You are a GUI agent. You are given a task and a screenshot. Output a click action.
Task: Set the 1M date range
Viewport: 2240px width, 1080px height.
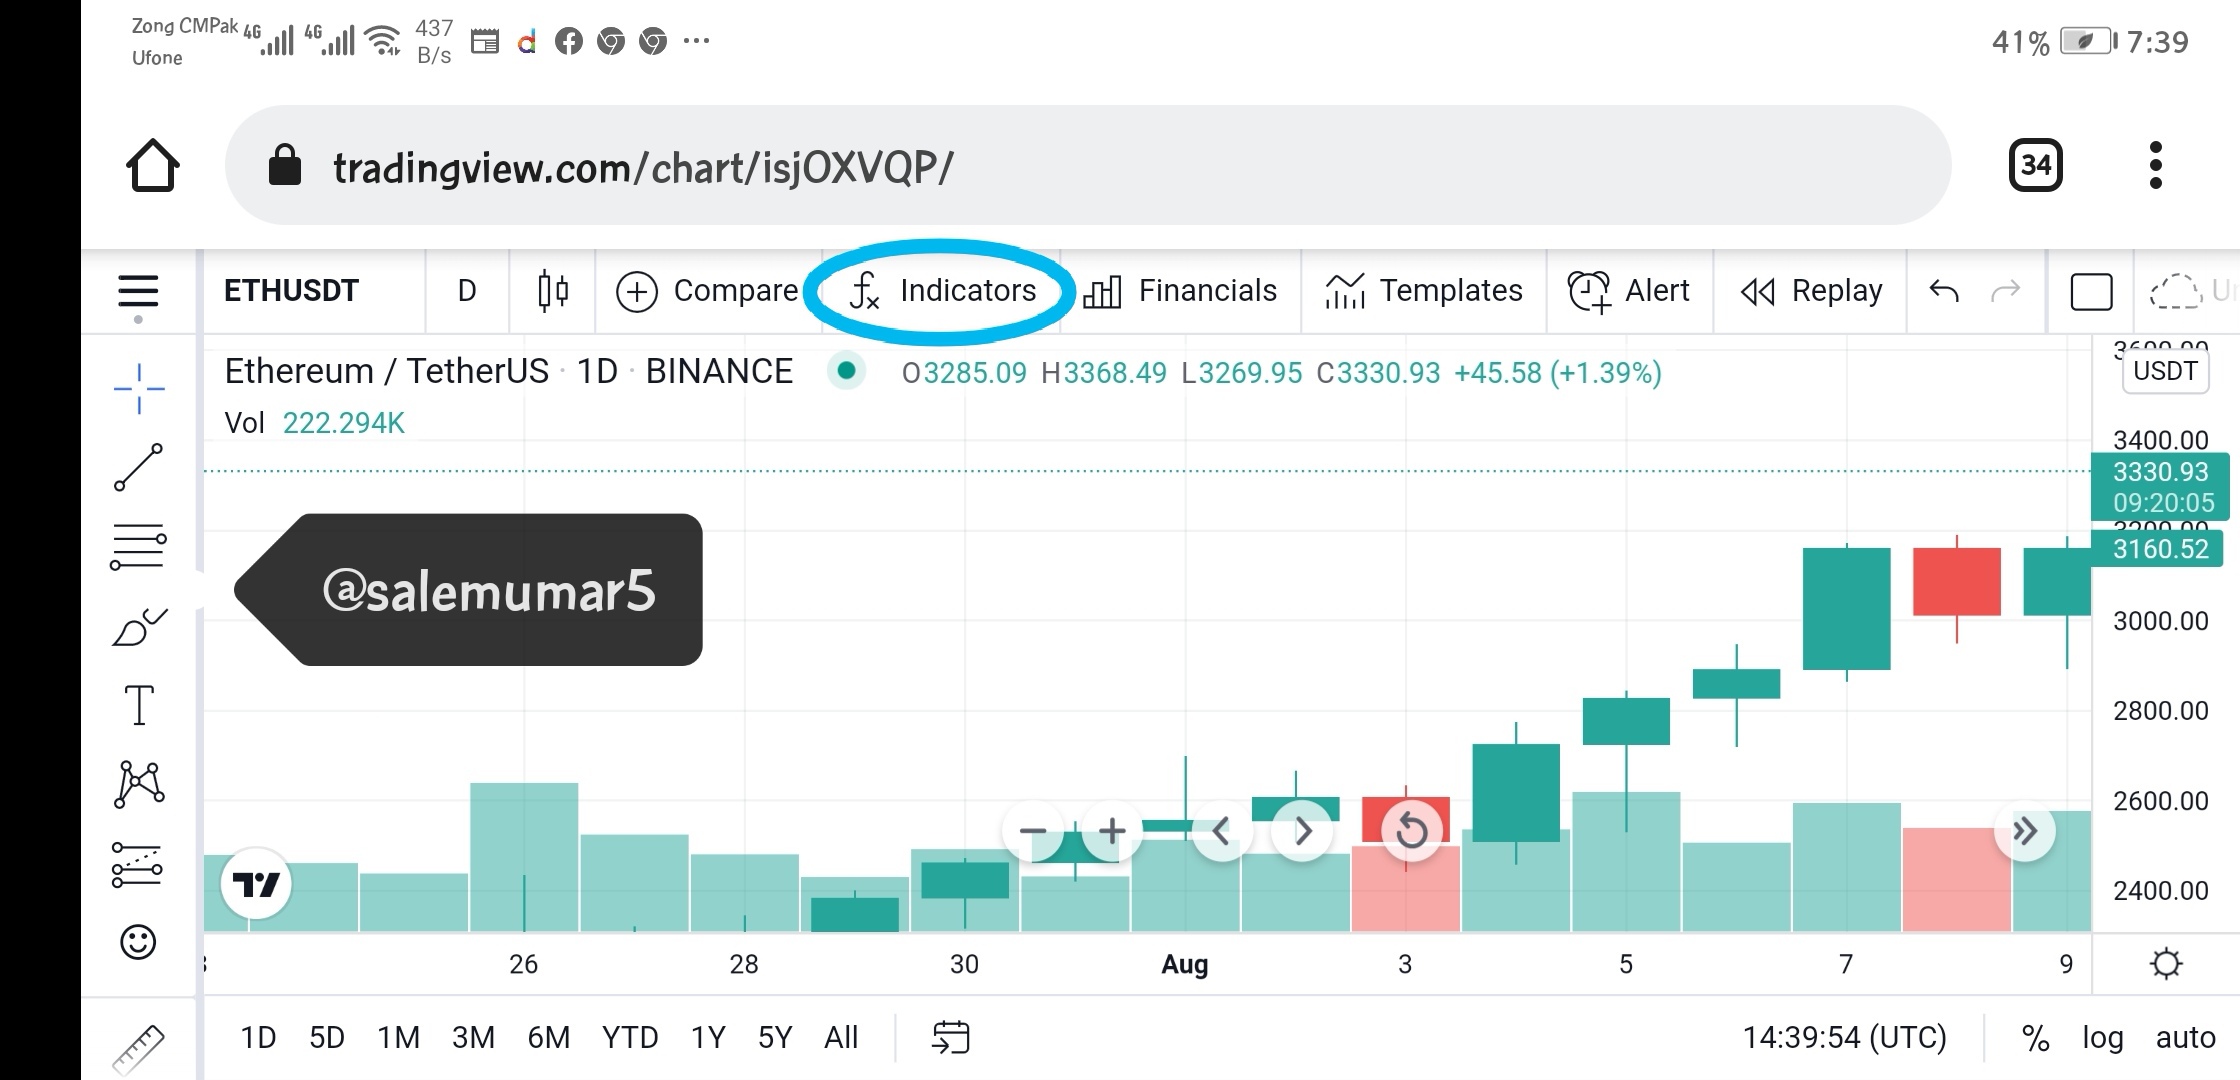coord(398,1038)
